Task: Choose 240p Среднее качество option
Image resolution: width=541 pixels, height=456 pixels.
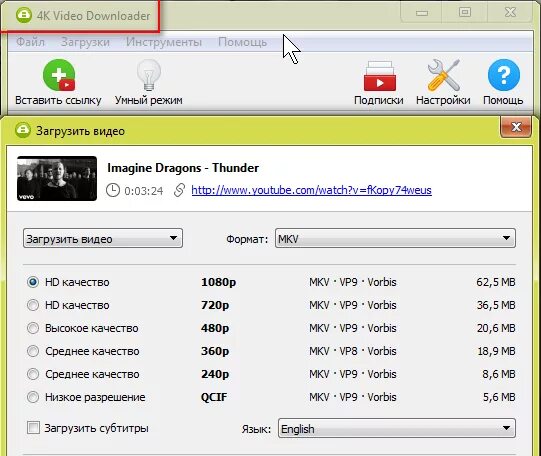Action: pyautogui.click(x=33, y=374)
